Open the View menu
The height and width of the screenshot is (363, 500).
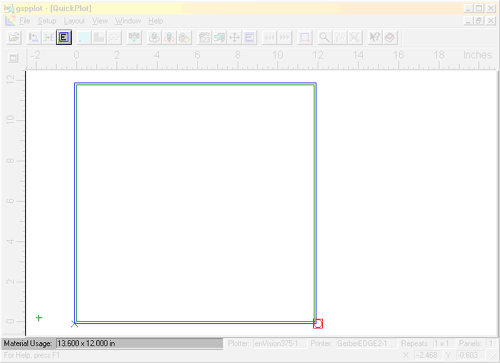pos(100,21)
